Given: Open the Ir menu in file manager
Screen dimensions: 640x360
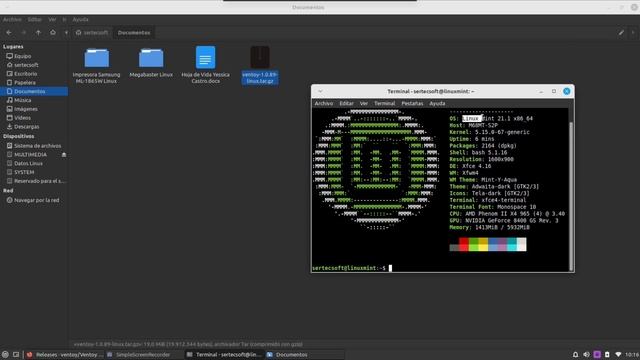Looking at the screenshot, I should click(64, 19).
